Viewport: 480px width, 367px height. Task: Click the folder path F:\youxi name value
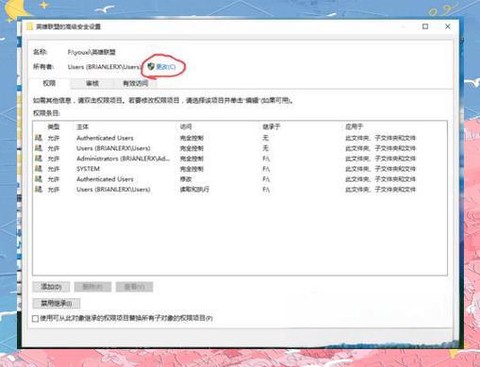[x=92, y=52]
